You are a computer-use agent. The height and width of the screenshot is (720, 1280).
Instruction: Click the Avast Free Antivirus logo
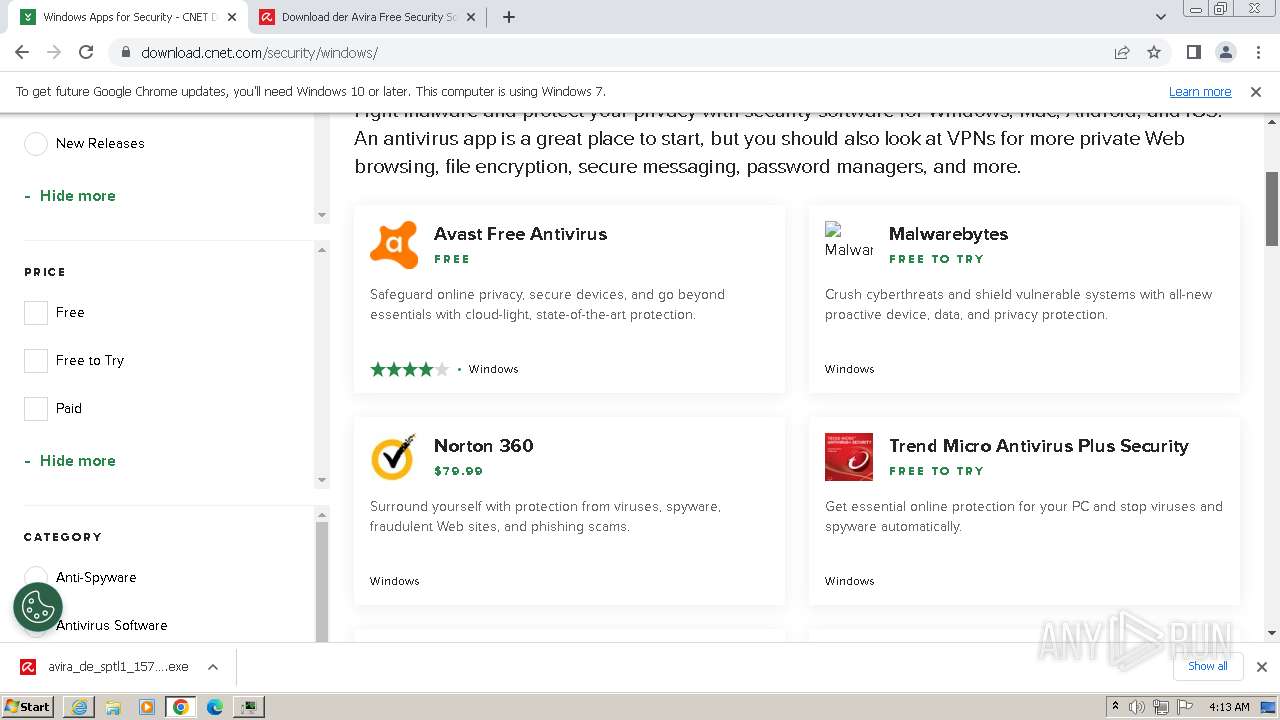394,245
